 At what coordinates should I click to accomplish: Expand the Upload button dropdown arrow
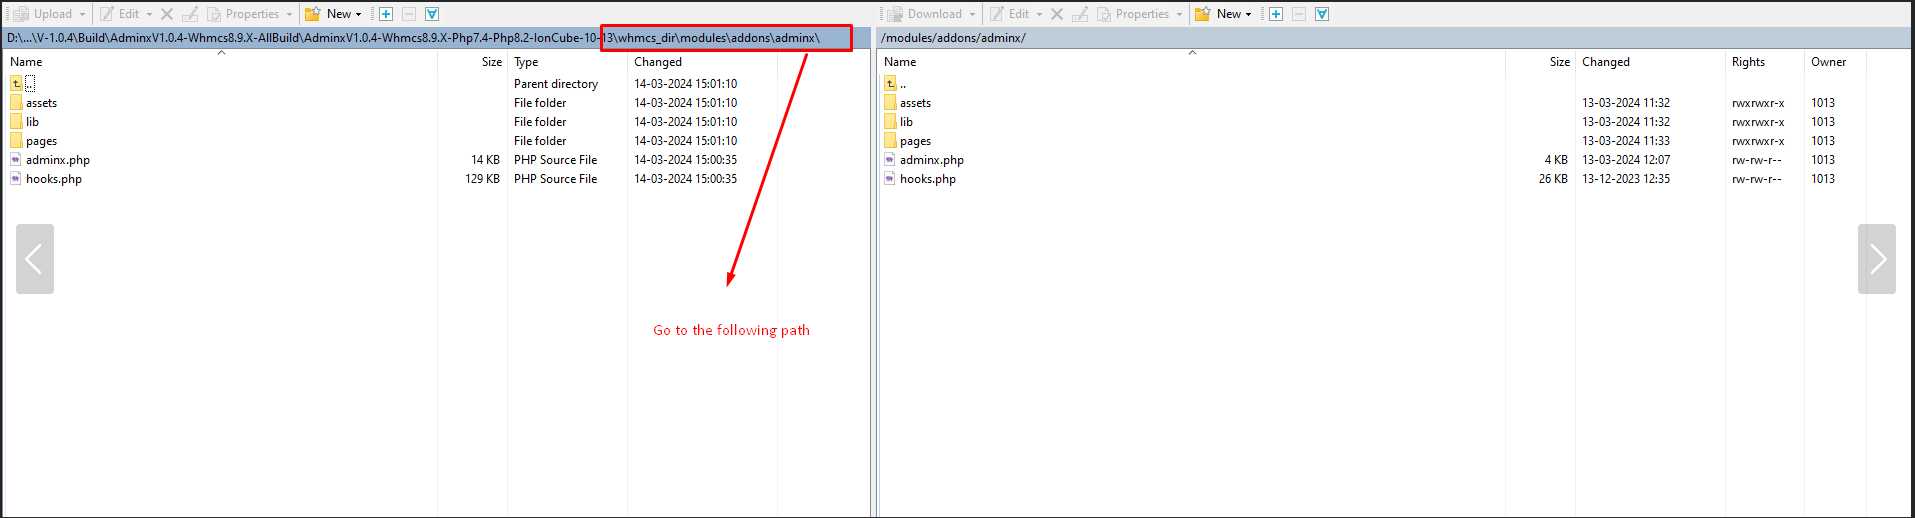(82, 14)
